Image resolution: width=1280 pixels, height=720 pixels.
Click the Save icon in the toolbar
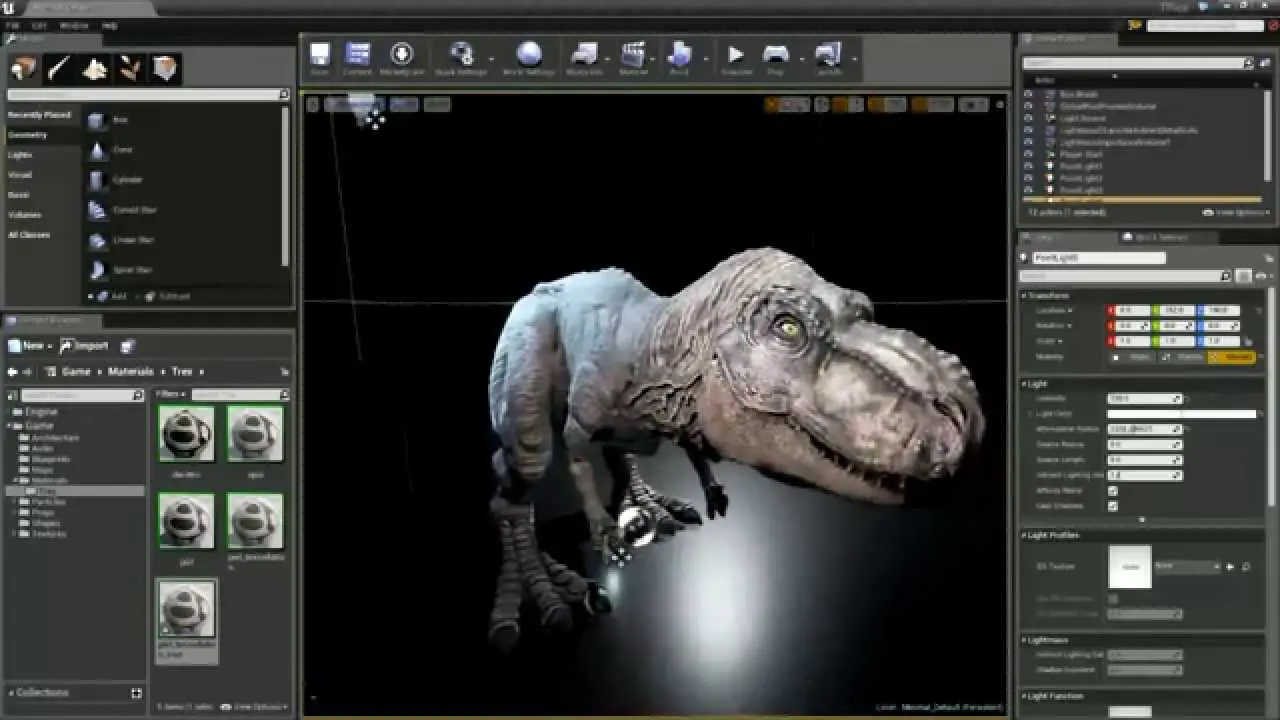tap(319, 55)
